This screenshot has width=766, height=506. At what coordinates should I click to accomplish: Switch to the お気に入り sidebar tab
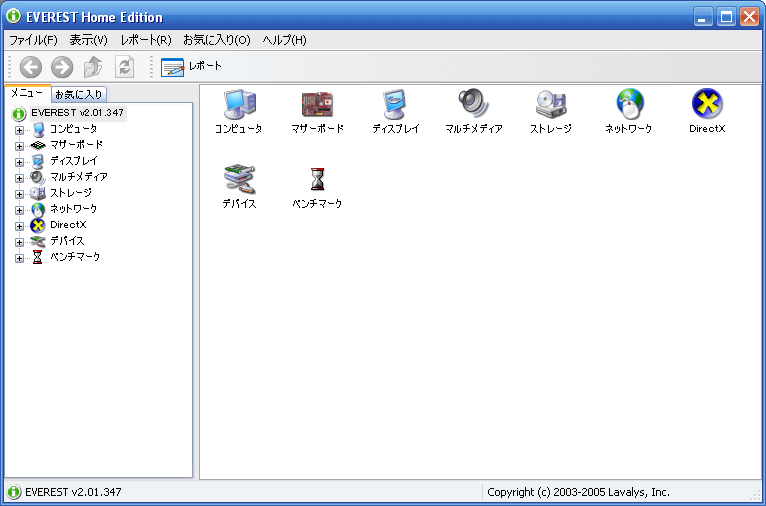point(79,94)
